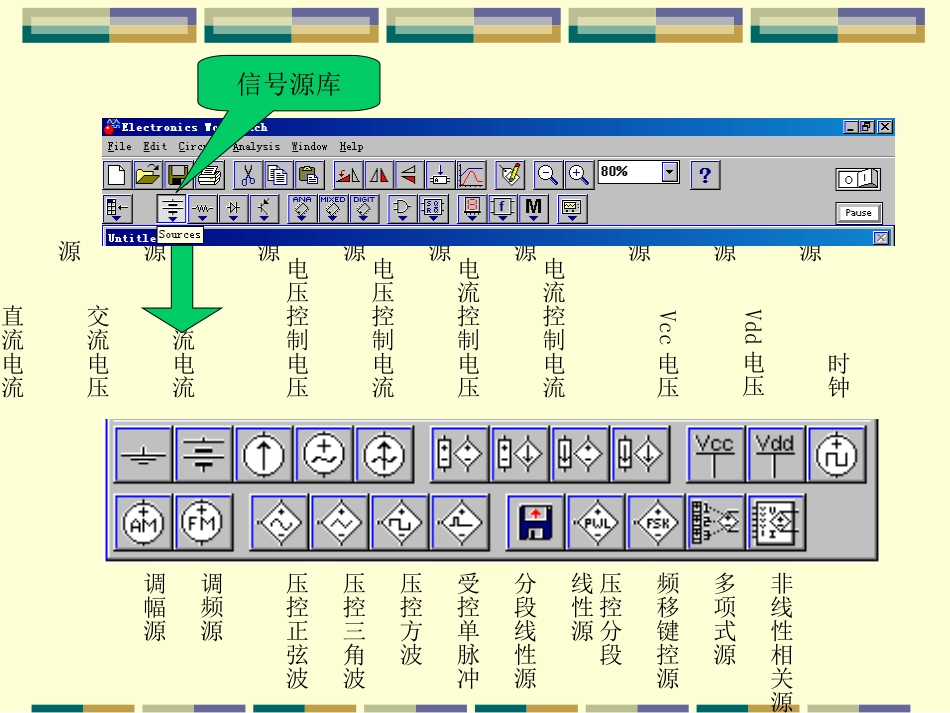The width and height of the screenshot is (950, 713).
Task: Display analysis graphs icon
Action: [471, 176]
